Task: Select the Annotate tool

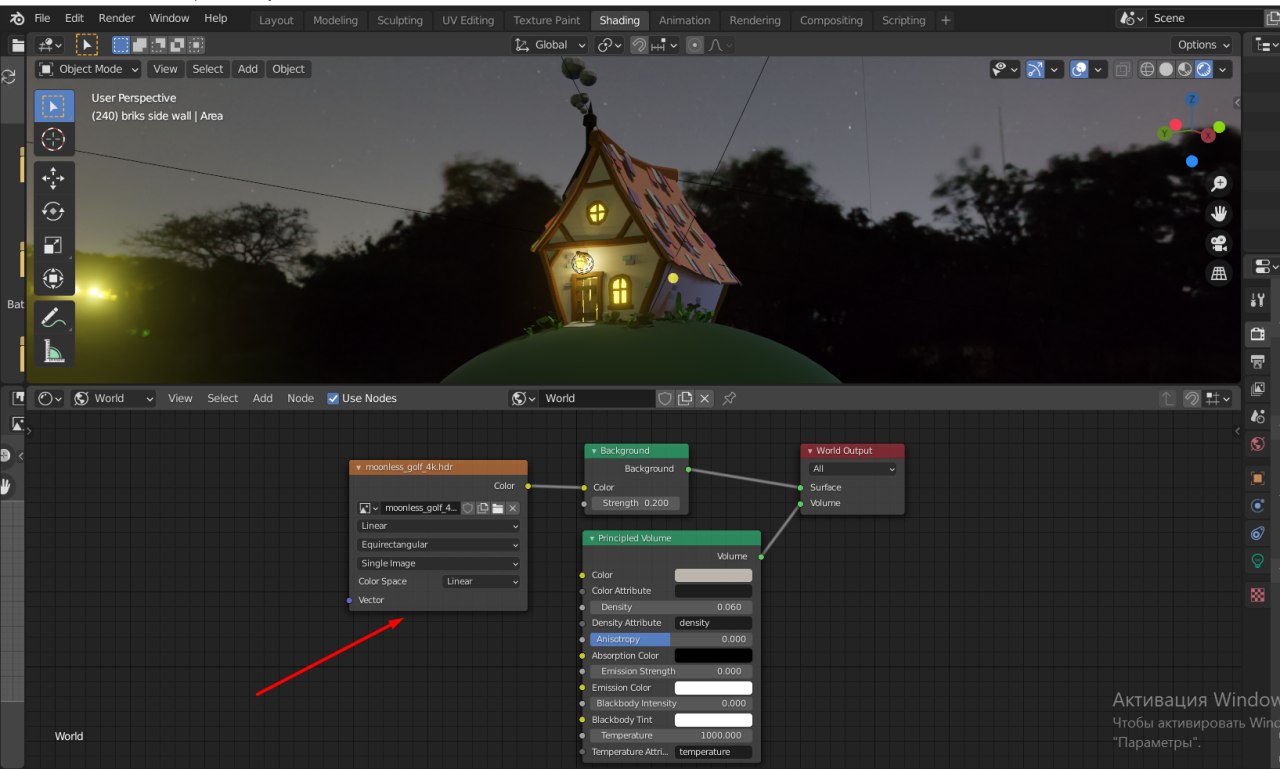Action: pos(54,317)
